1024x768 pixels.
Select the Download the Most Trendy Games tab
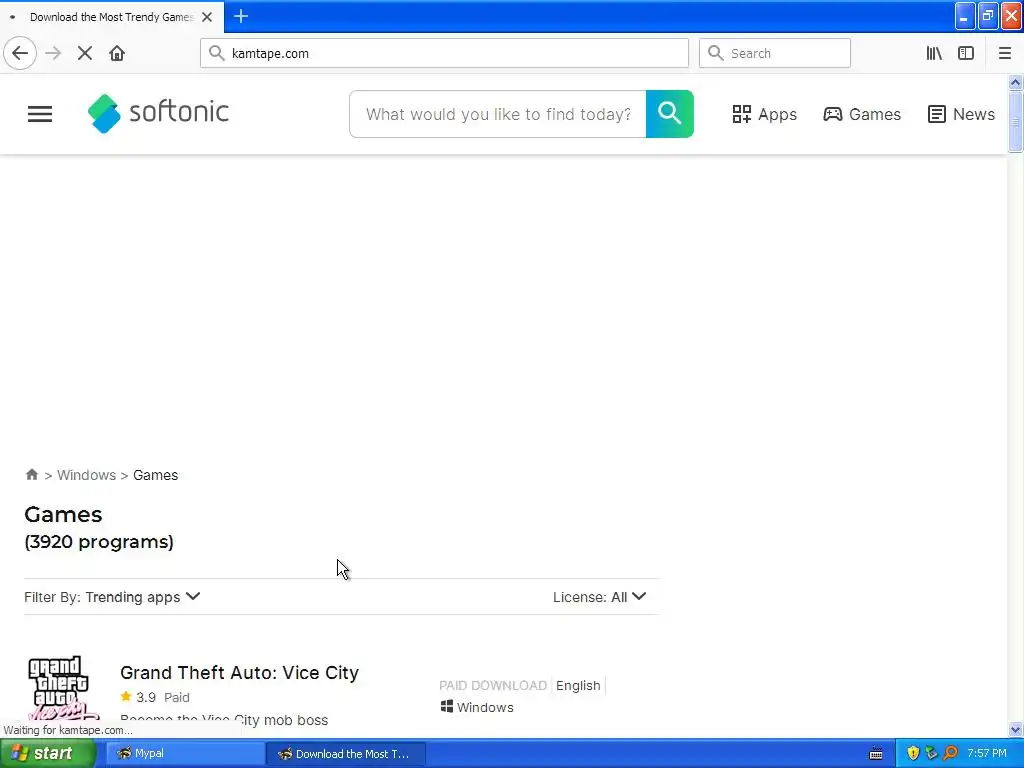111,17
